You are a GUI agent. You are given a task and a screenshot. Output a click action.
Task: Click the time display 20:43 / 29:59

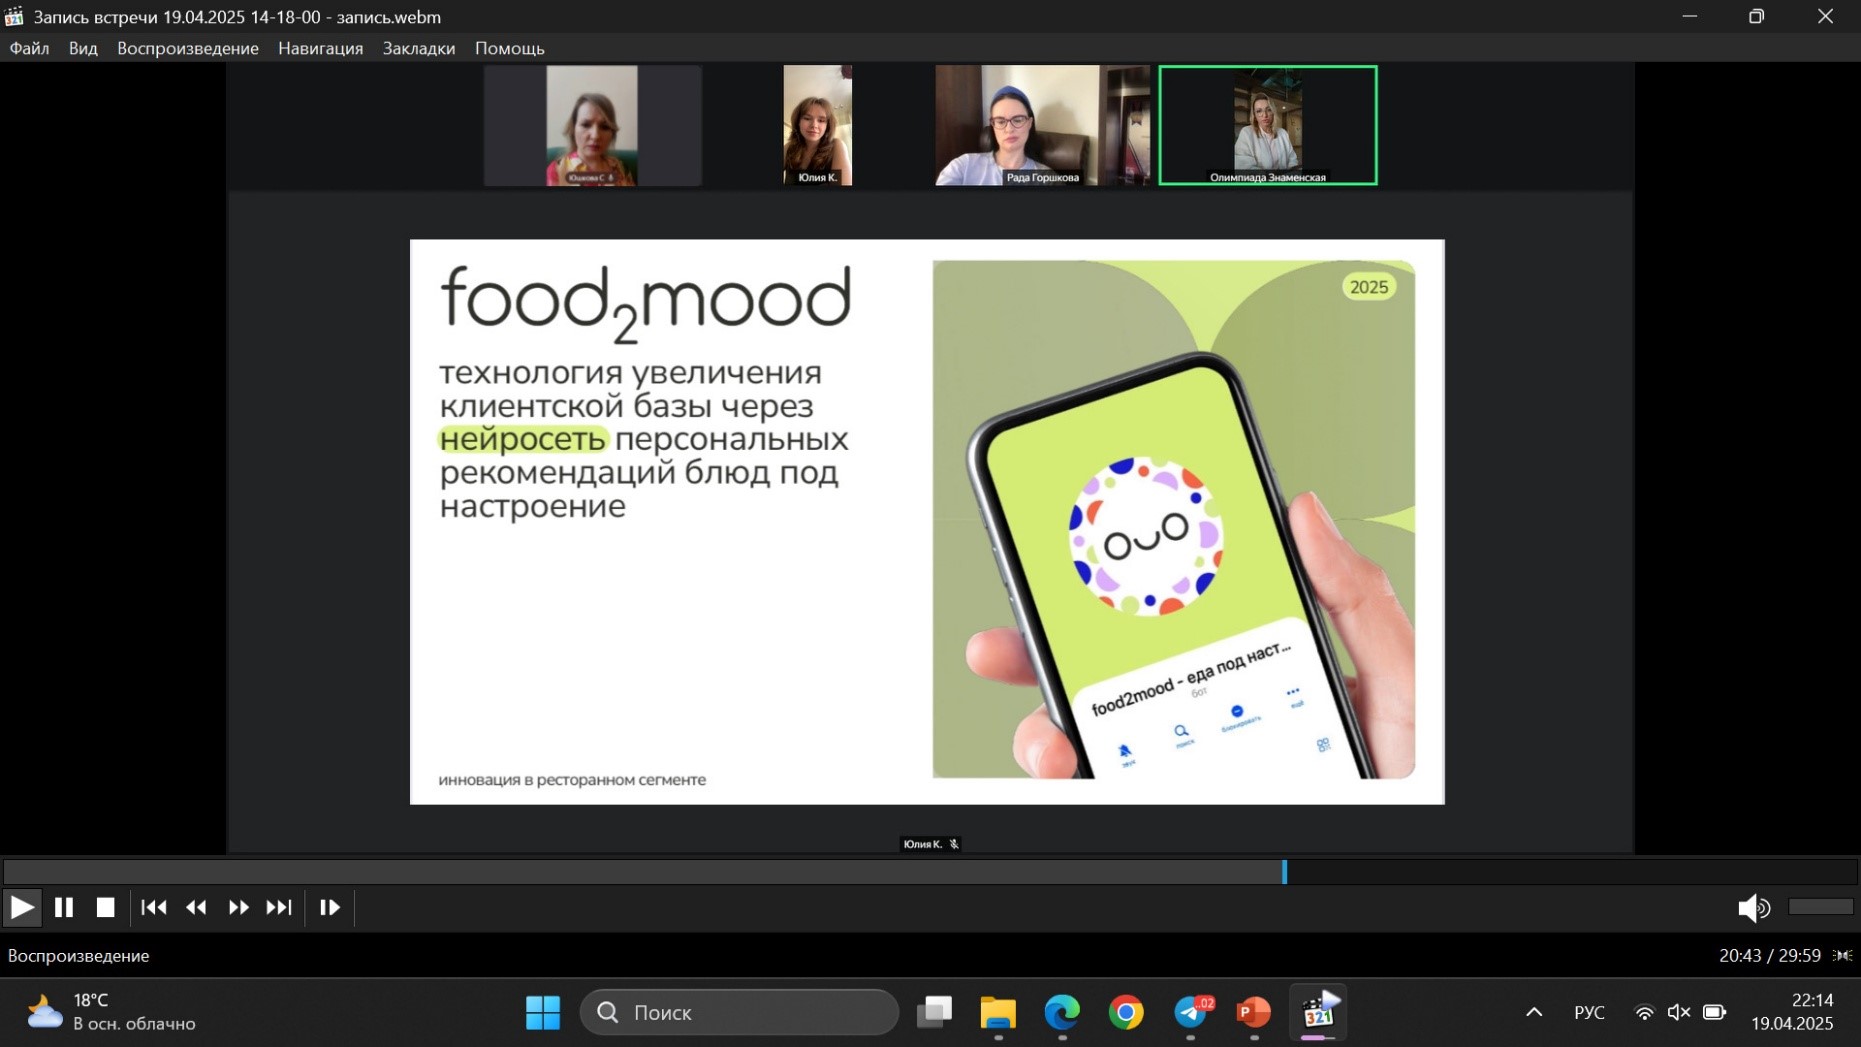(x=1770, y=956)
